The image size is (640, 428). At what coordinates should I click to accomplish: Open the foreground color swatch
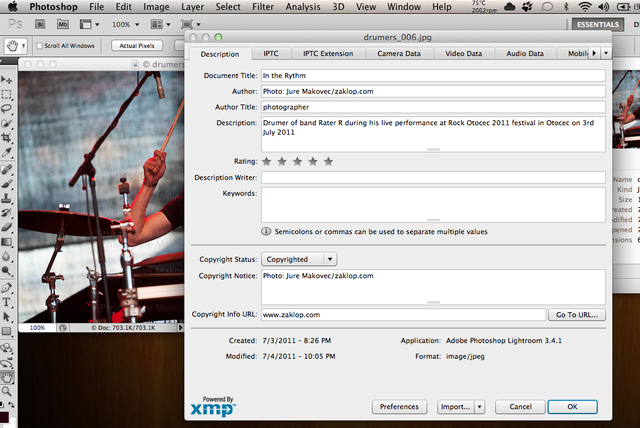[4, 417]
